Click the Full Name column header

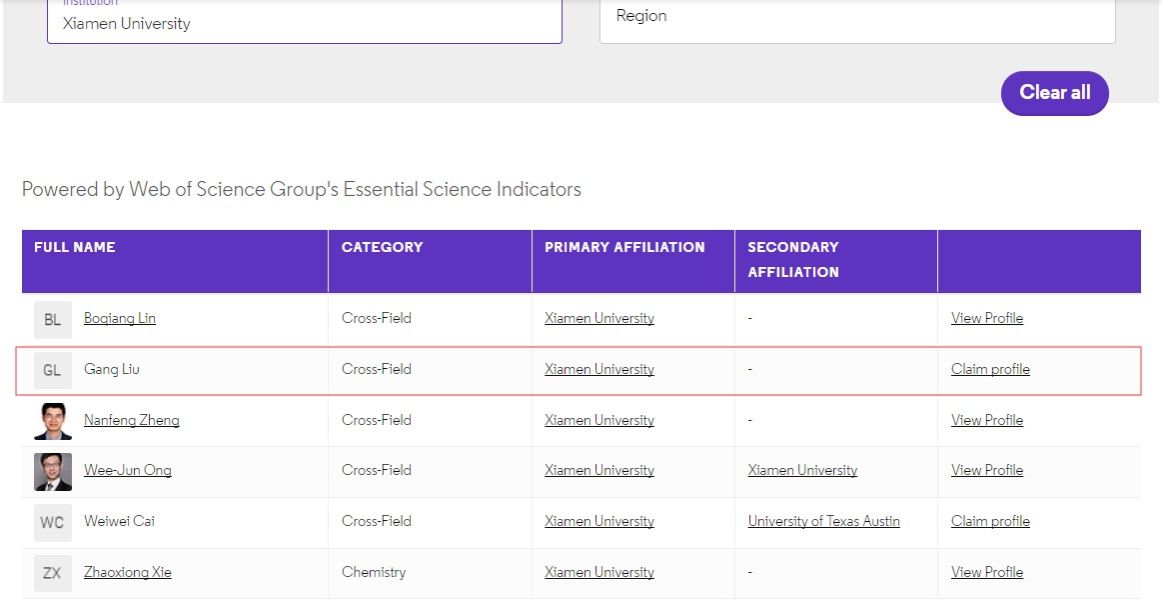[75, 248]
